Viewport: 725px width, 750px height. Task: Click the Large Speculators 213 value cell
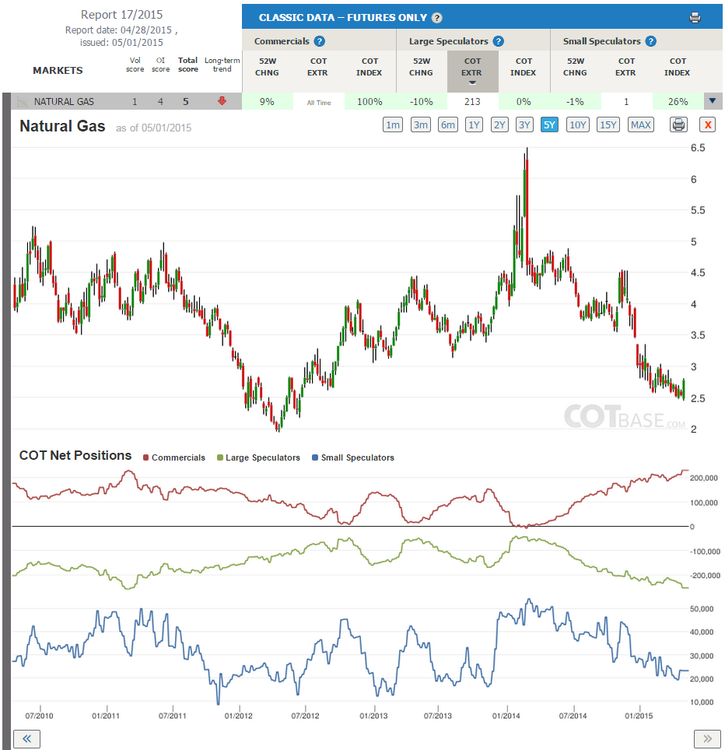[472, 101]
